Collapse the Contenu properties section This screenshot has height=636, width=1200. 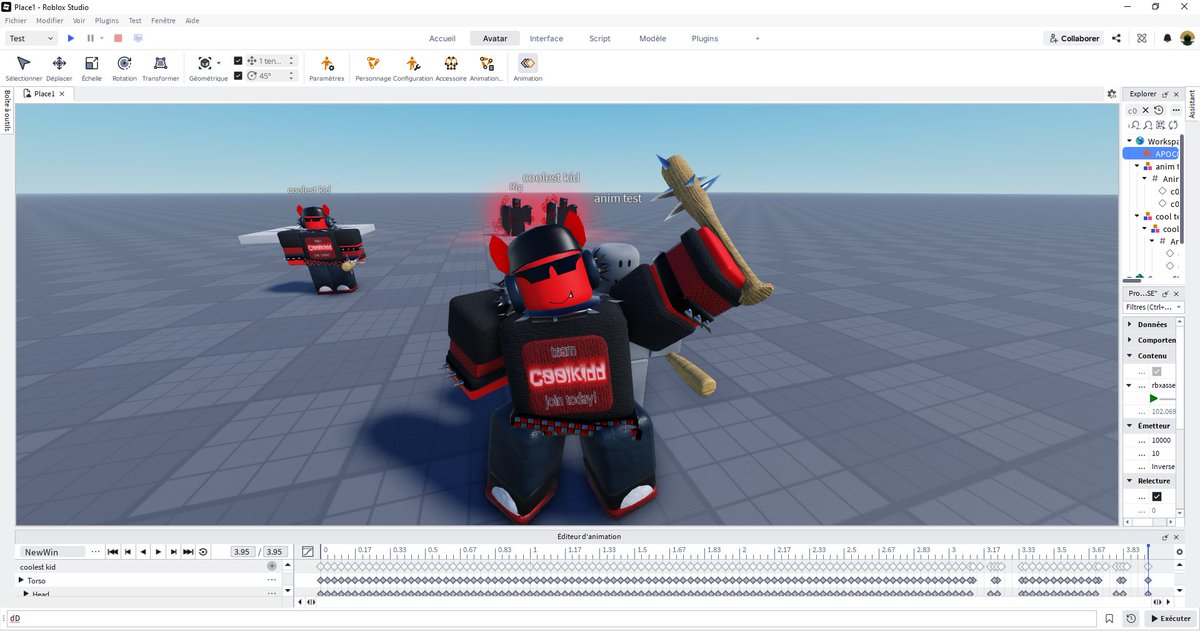point(1130,355)
